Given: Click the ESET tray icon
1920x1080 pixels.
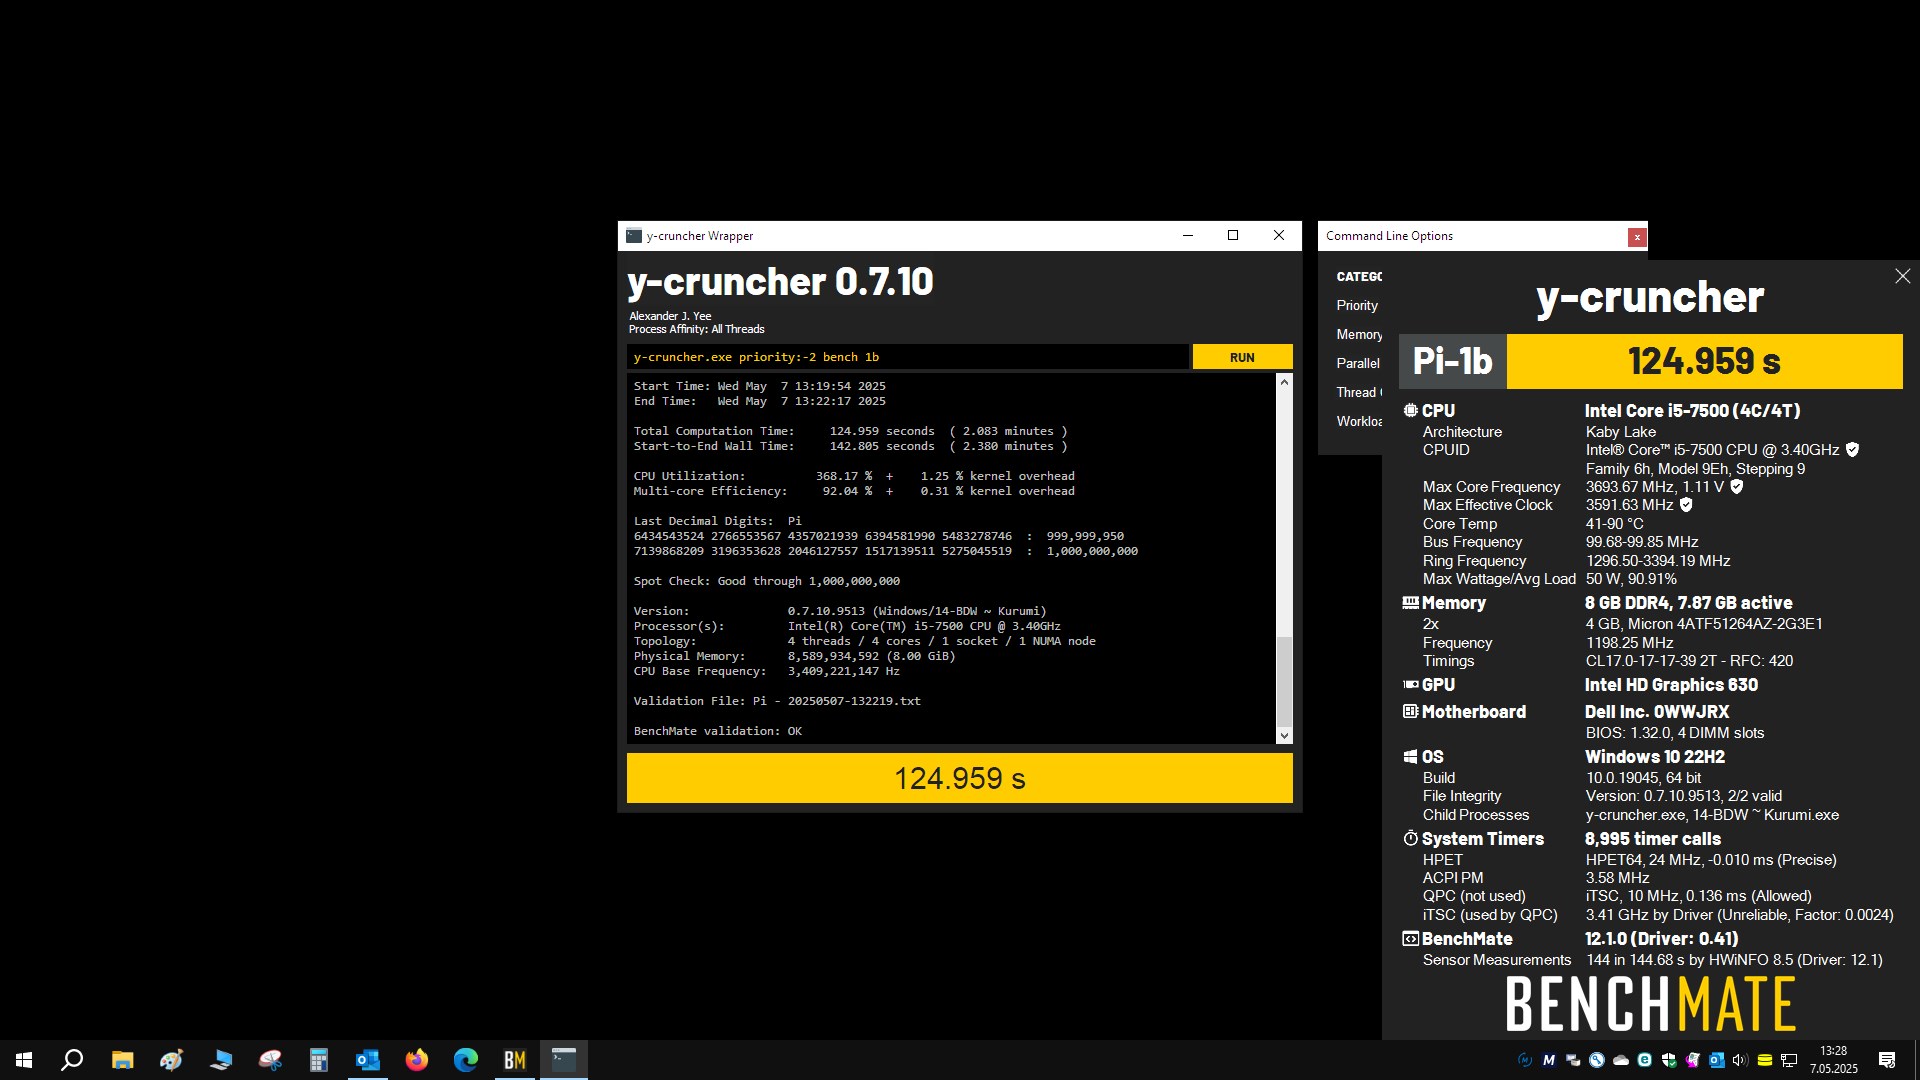Looking at the screenshot, I should [1645, 1060].
